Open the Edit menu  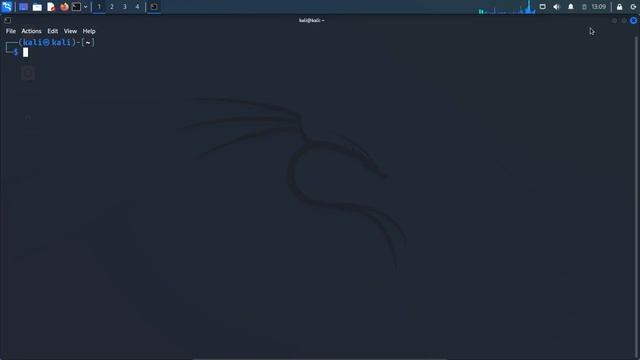(x=53, y=31)
